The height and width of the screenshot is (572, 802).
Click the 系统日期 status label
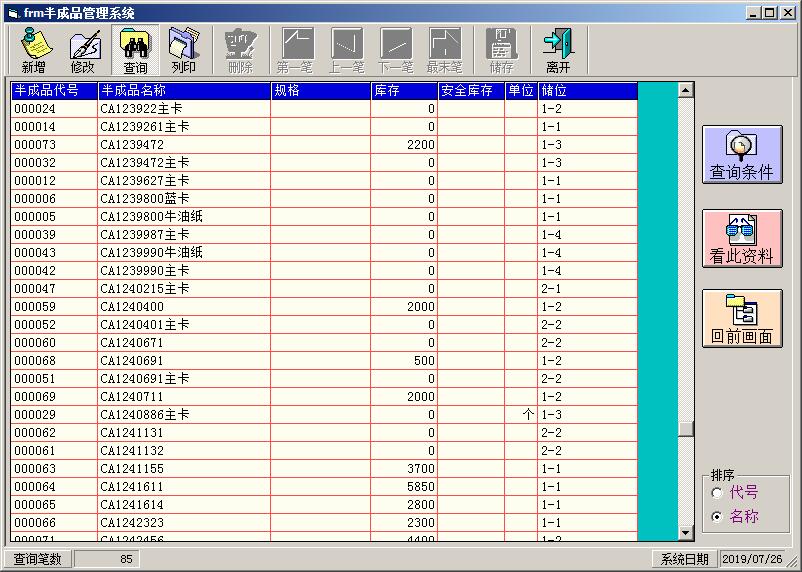(684, 559)
